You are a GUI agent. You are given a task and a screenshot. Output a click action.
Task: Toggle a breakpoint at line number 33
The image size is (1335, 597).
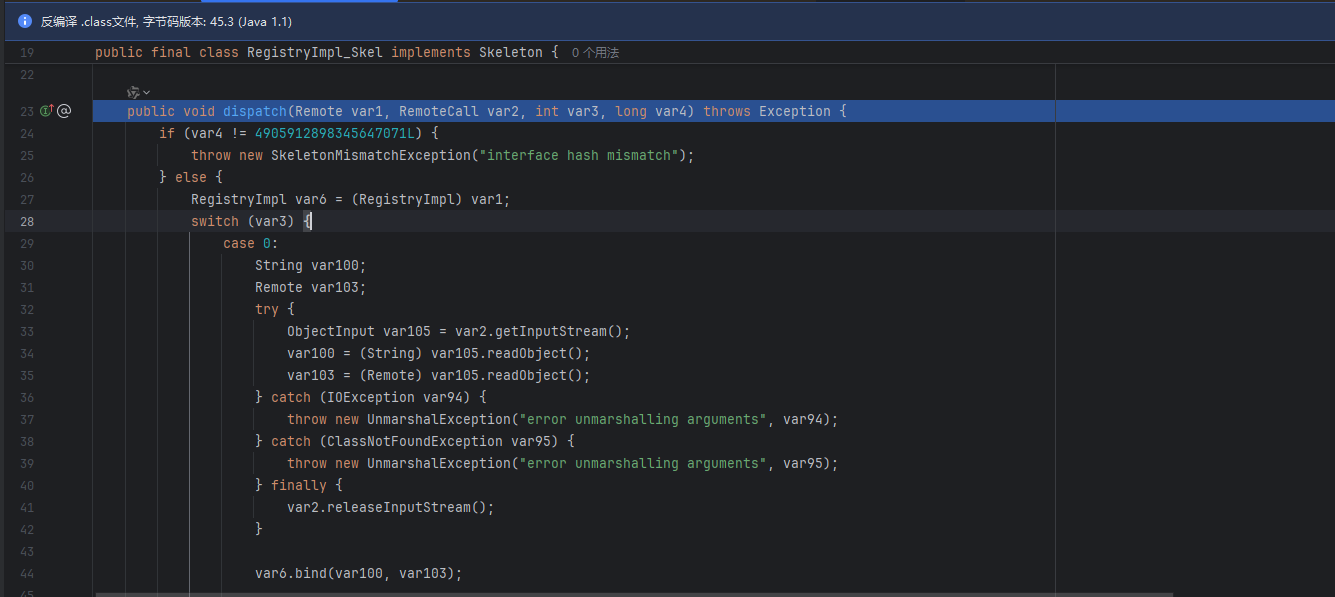[x=26, y=331]
